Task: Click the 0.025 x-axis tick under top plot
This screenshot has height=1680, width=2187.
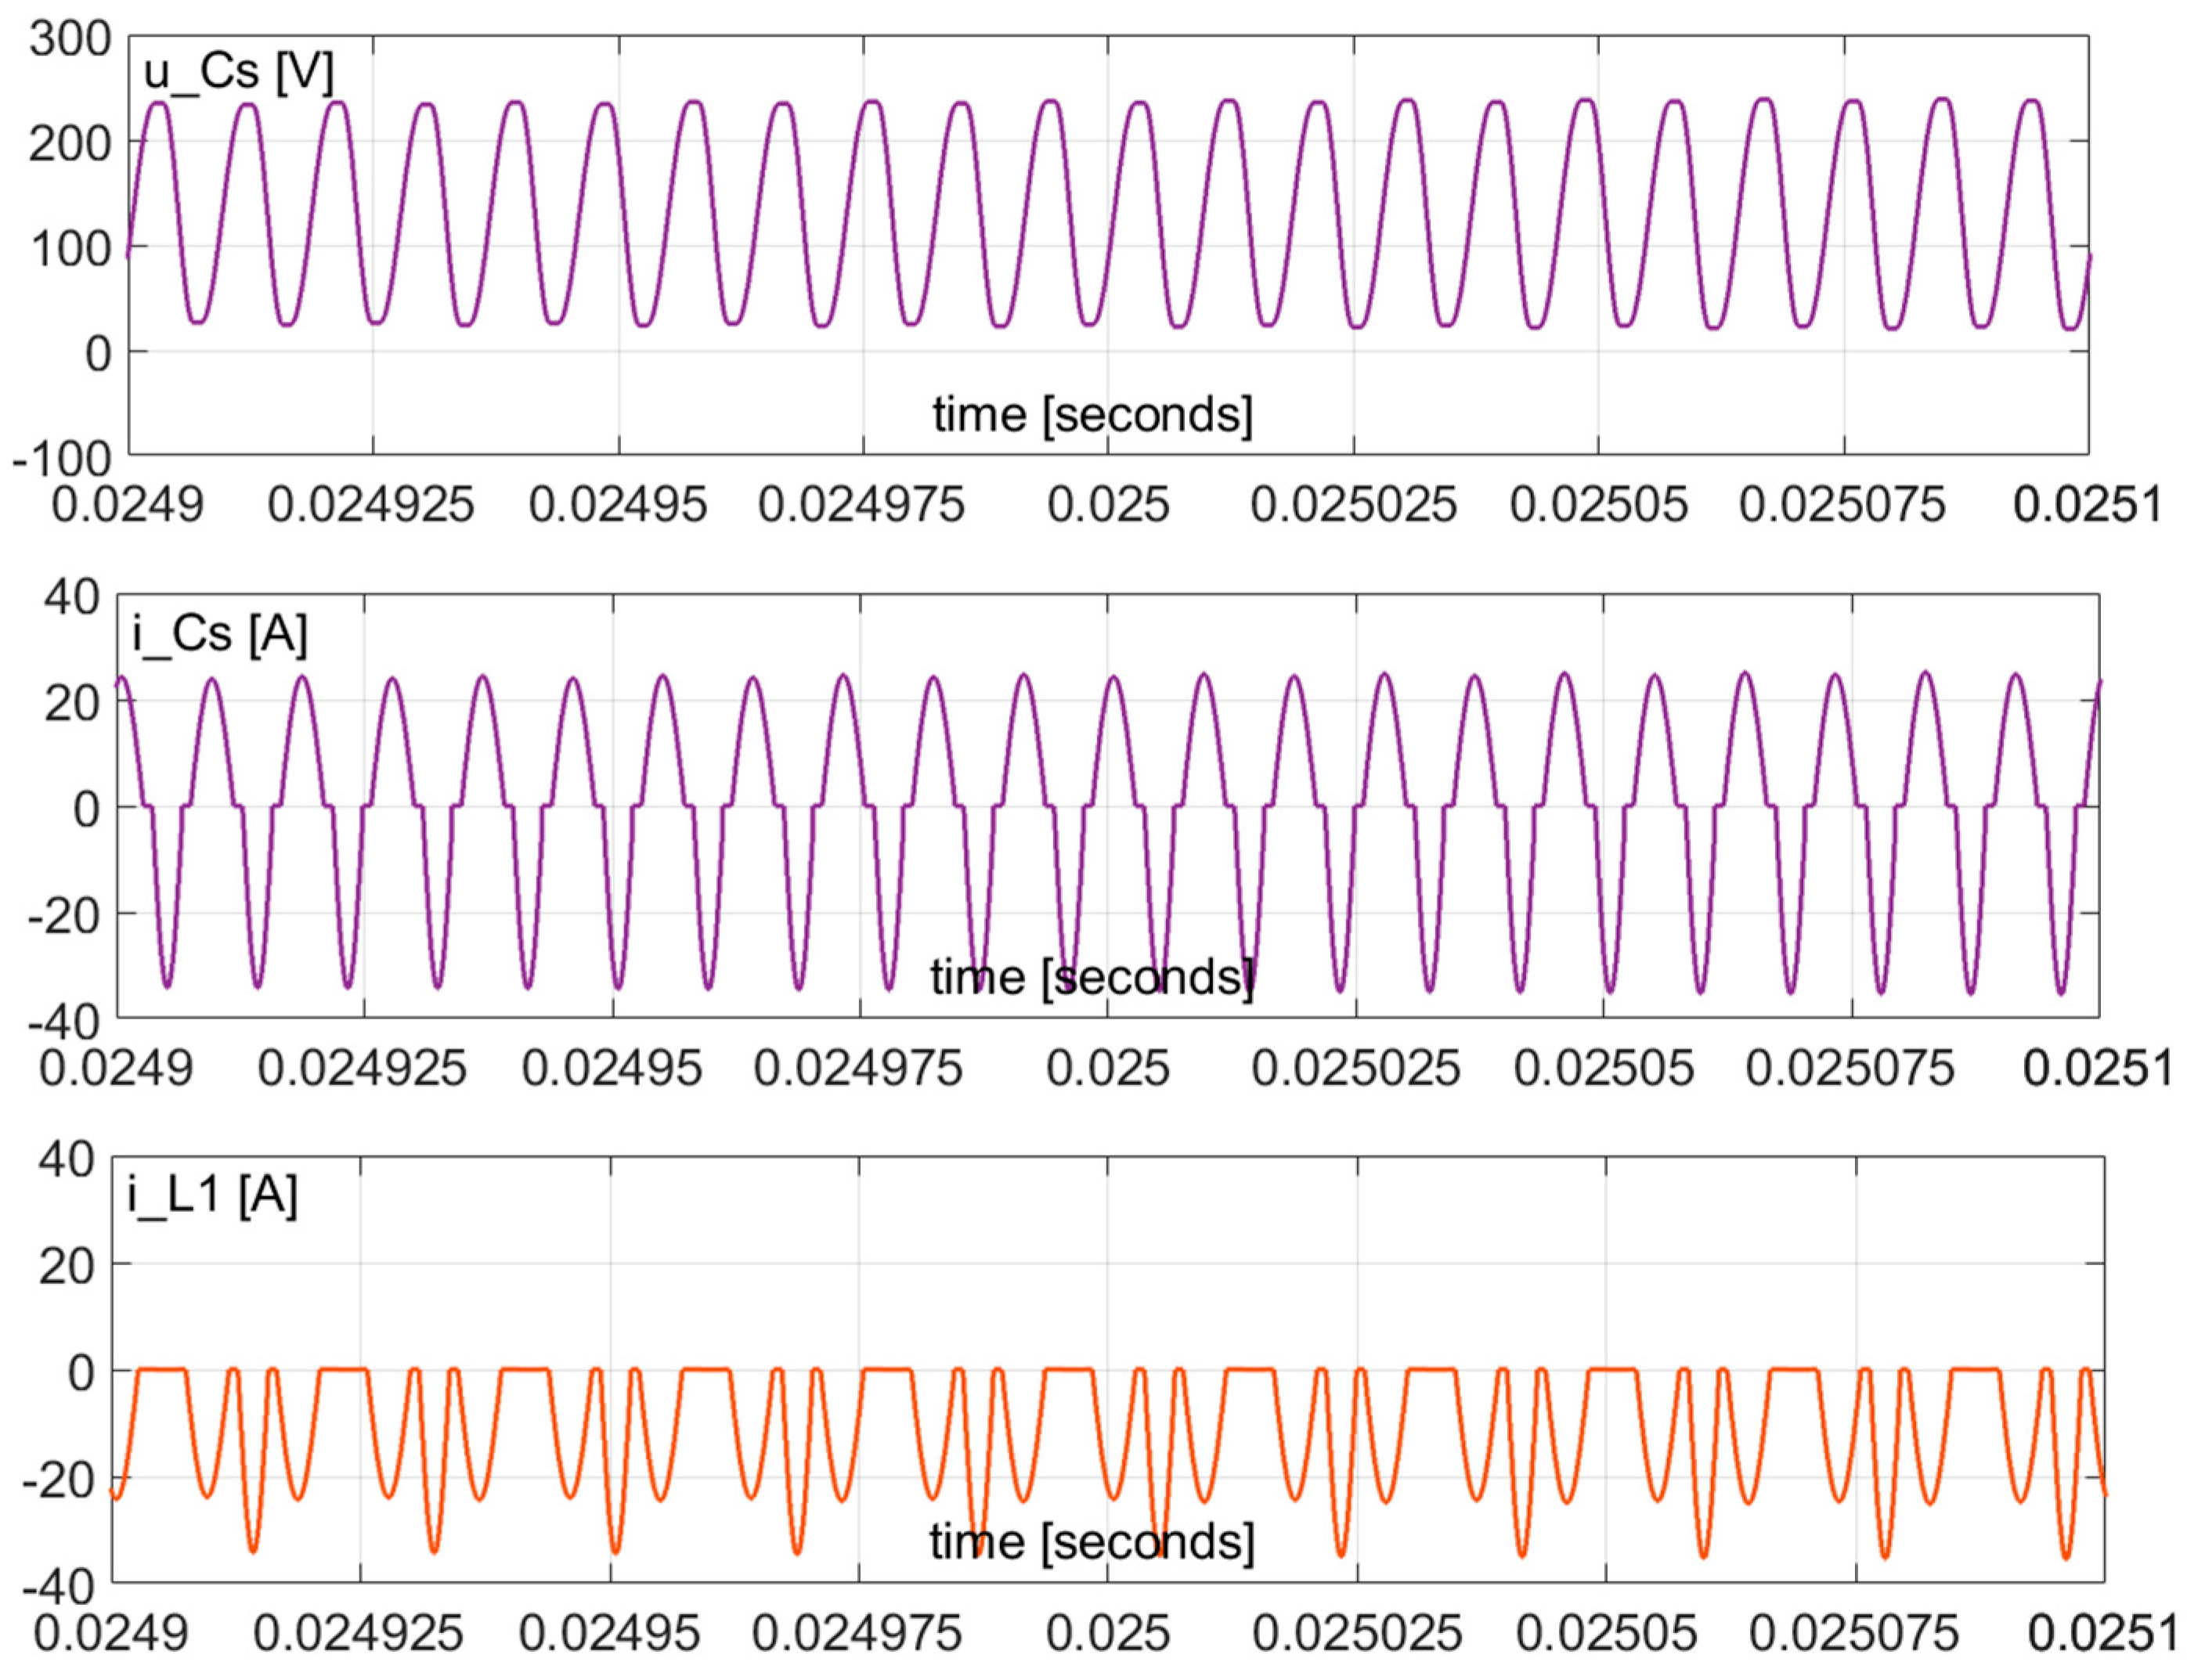Action: click(1108, 504)
